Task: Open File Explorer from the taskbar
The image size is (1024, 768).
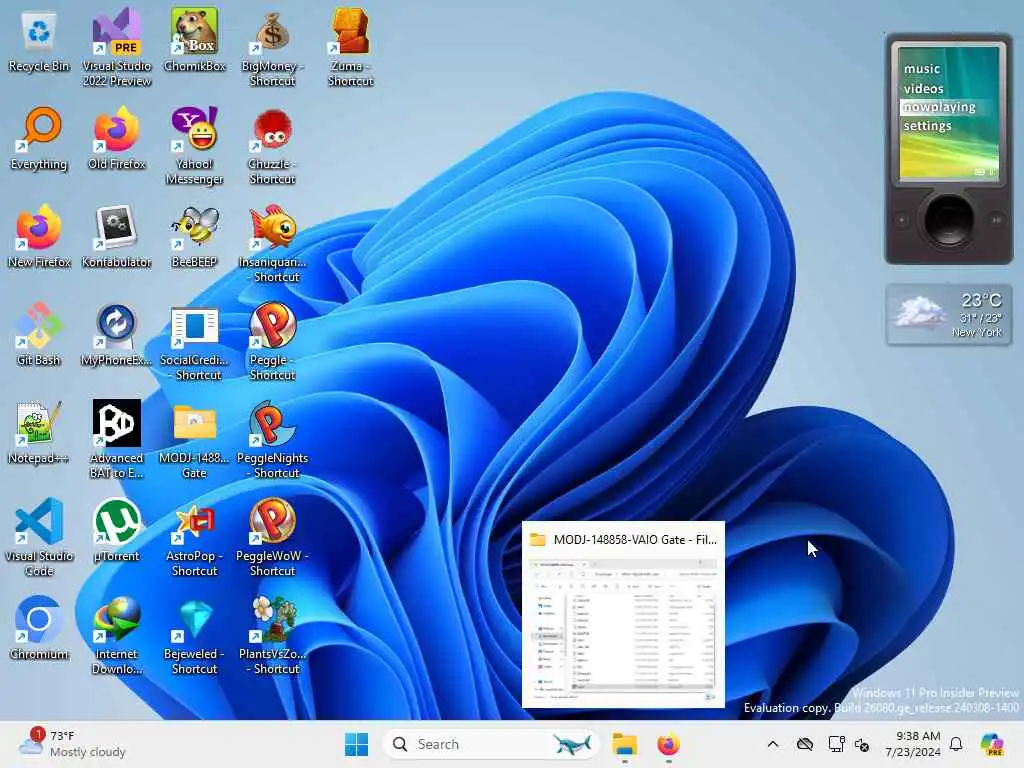Action: click(624, 744)
